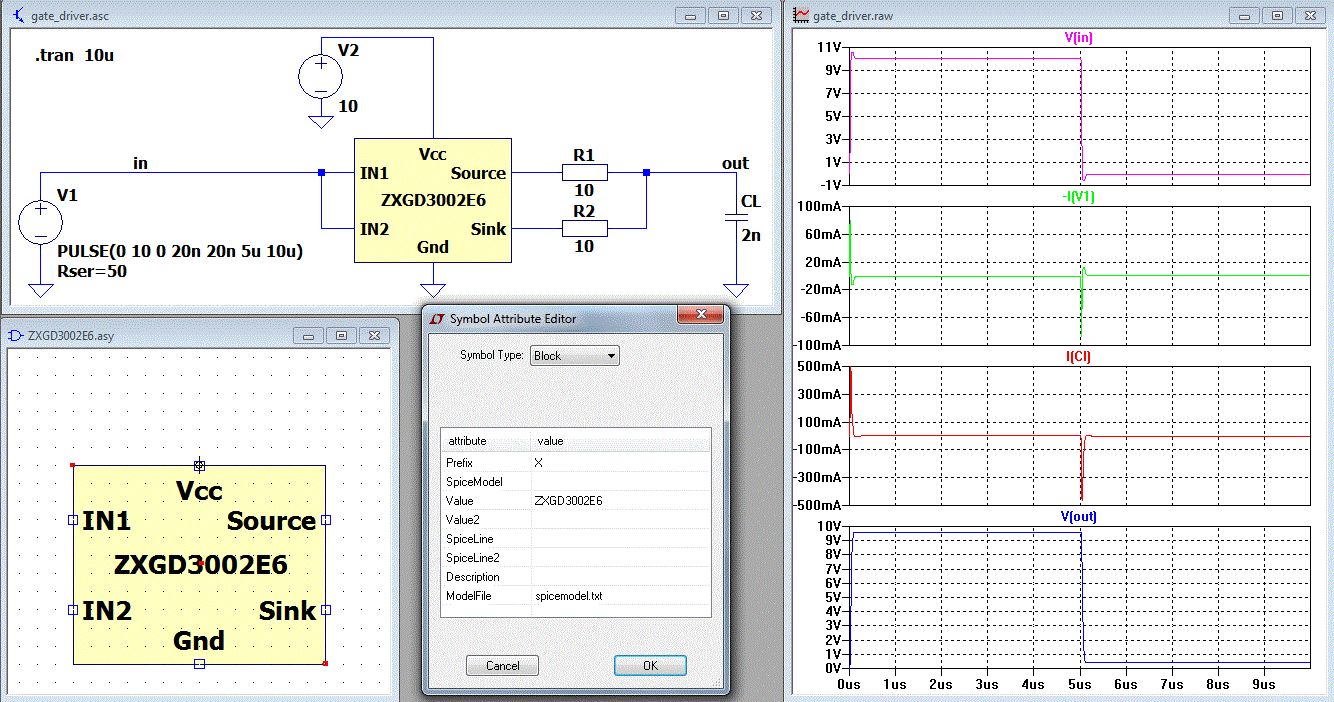The width and height of the screenshot is (1334, 702).
Task: Click the V(in) trace label
Action: pos(1078,38)
